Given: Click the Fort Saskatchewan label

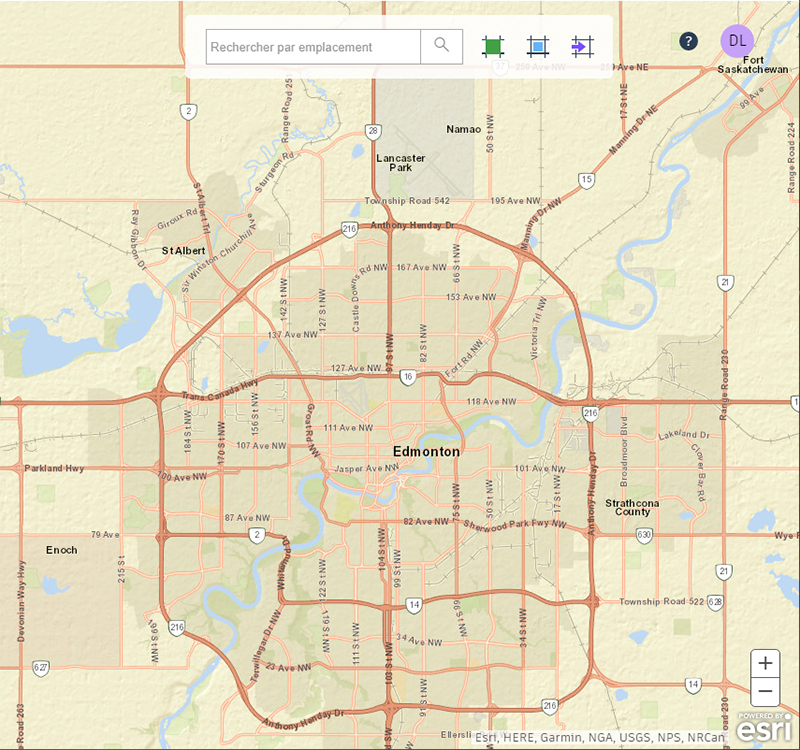Looking at the screenshot, I should [753, 65].
